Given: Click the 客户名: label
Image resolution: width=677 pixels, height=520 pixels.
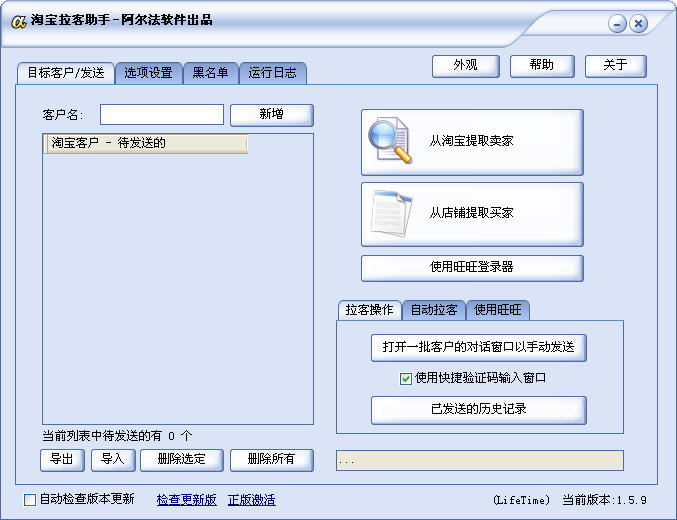Looking at the screenshot, I should click(x=63, y=115).
